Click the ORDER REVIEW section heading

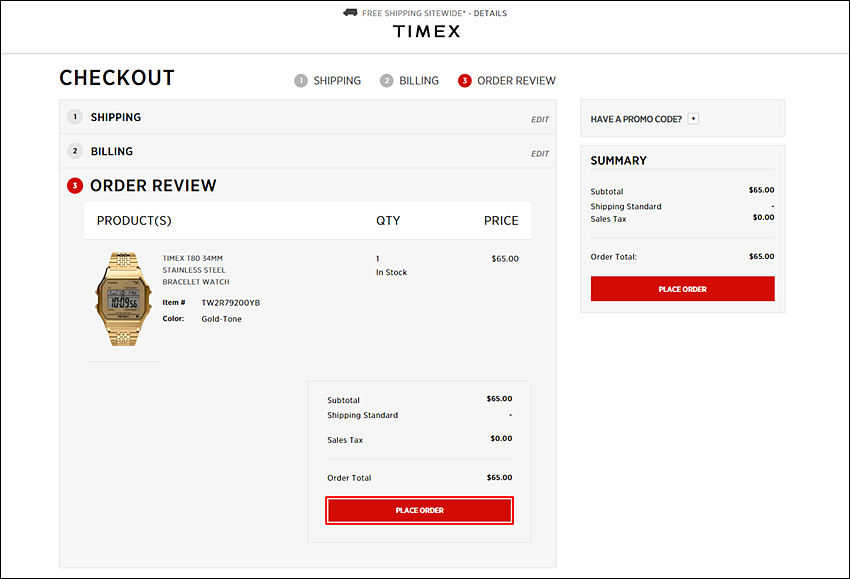pos(153,185)
